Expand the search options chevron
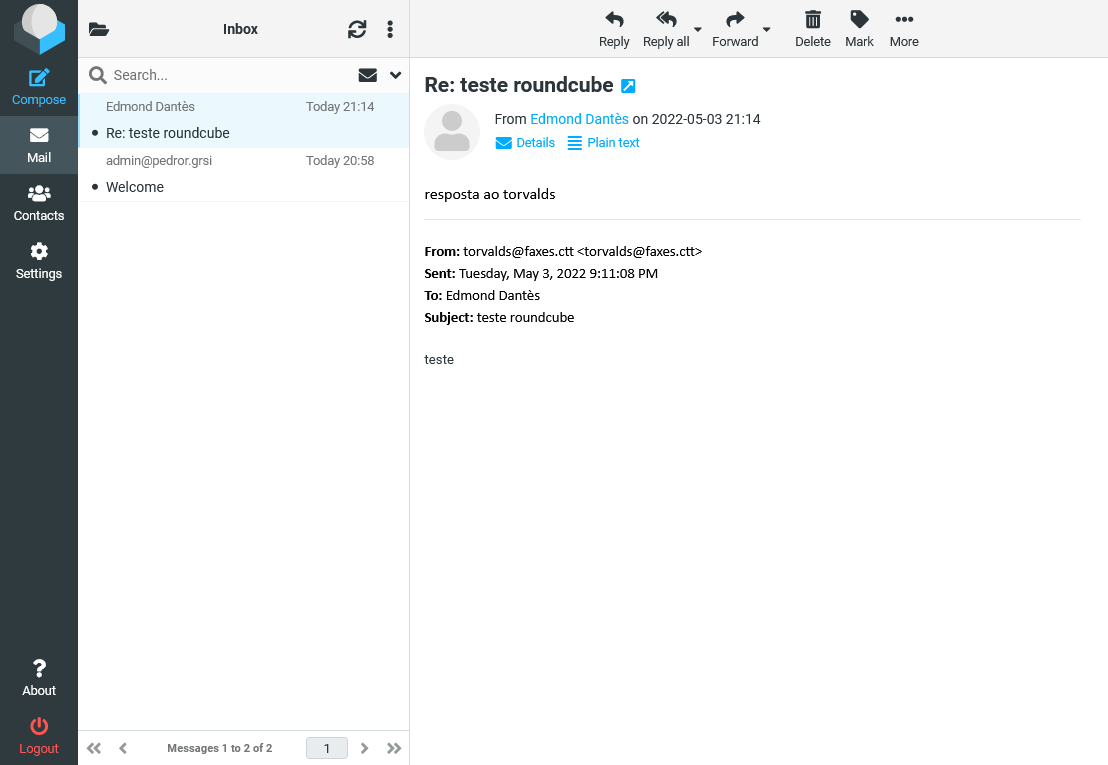The width and height of the screenshot is (1108, 765). click(395, 75)
